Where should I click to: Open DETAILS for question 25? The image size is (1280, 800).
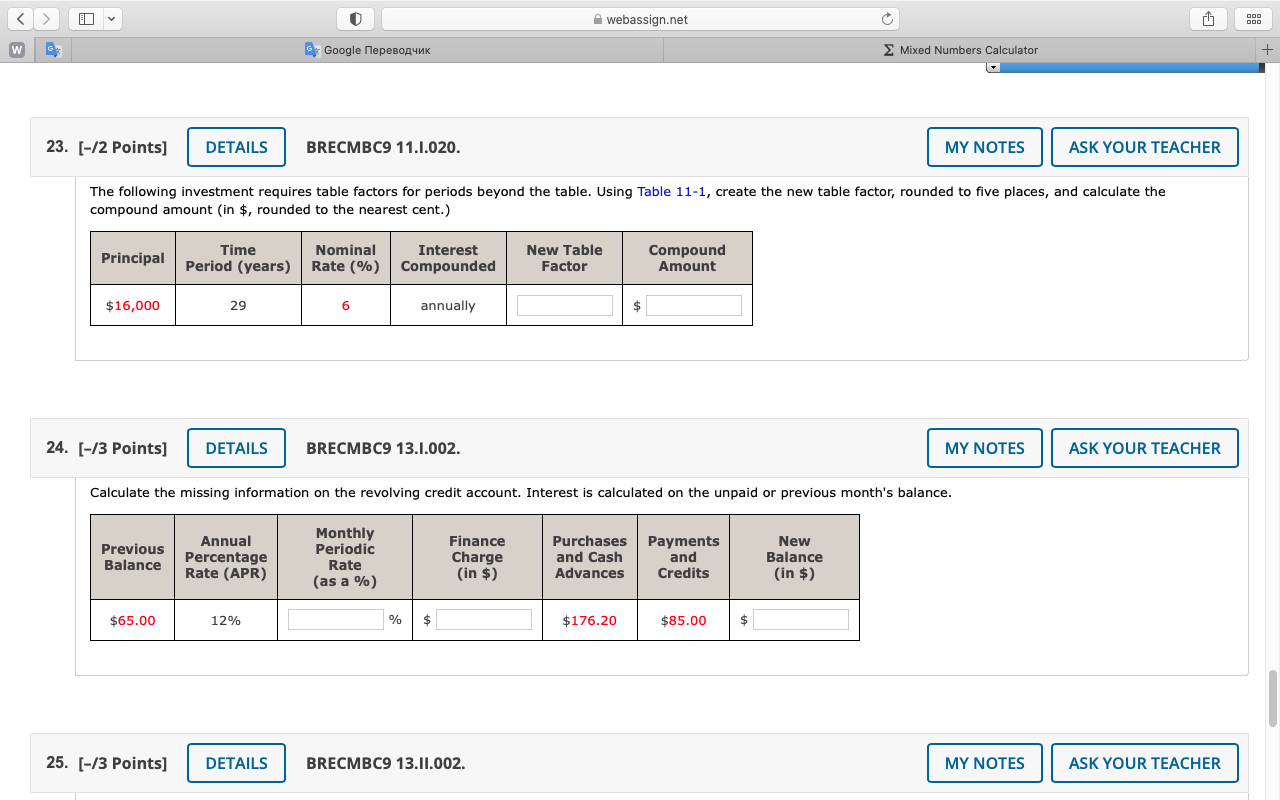pyautogui.click(x=236, y=763)
